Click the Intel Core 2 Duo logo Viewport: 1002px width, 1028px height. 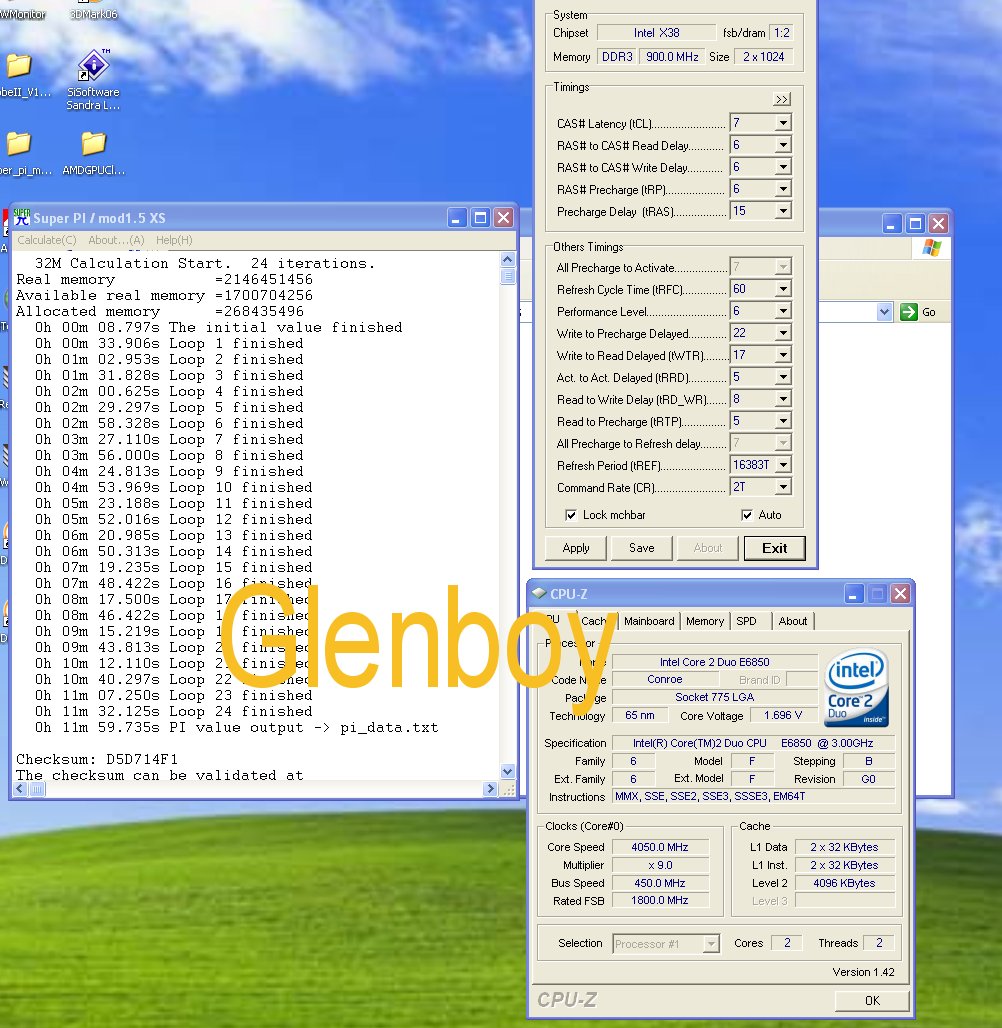tap(857, 689)
